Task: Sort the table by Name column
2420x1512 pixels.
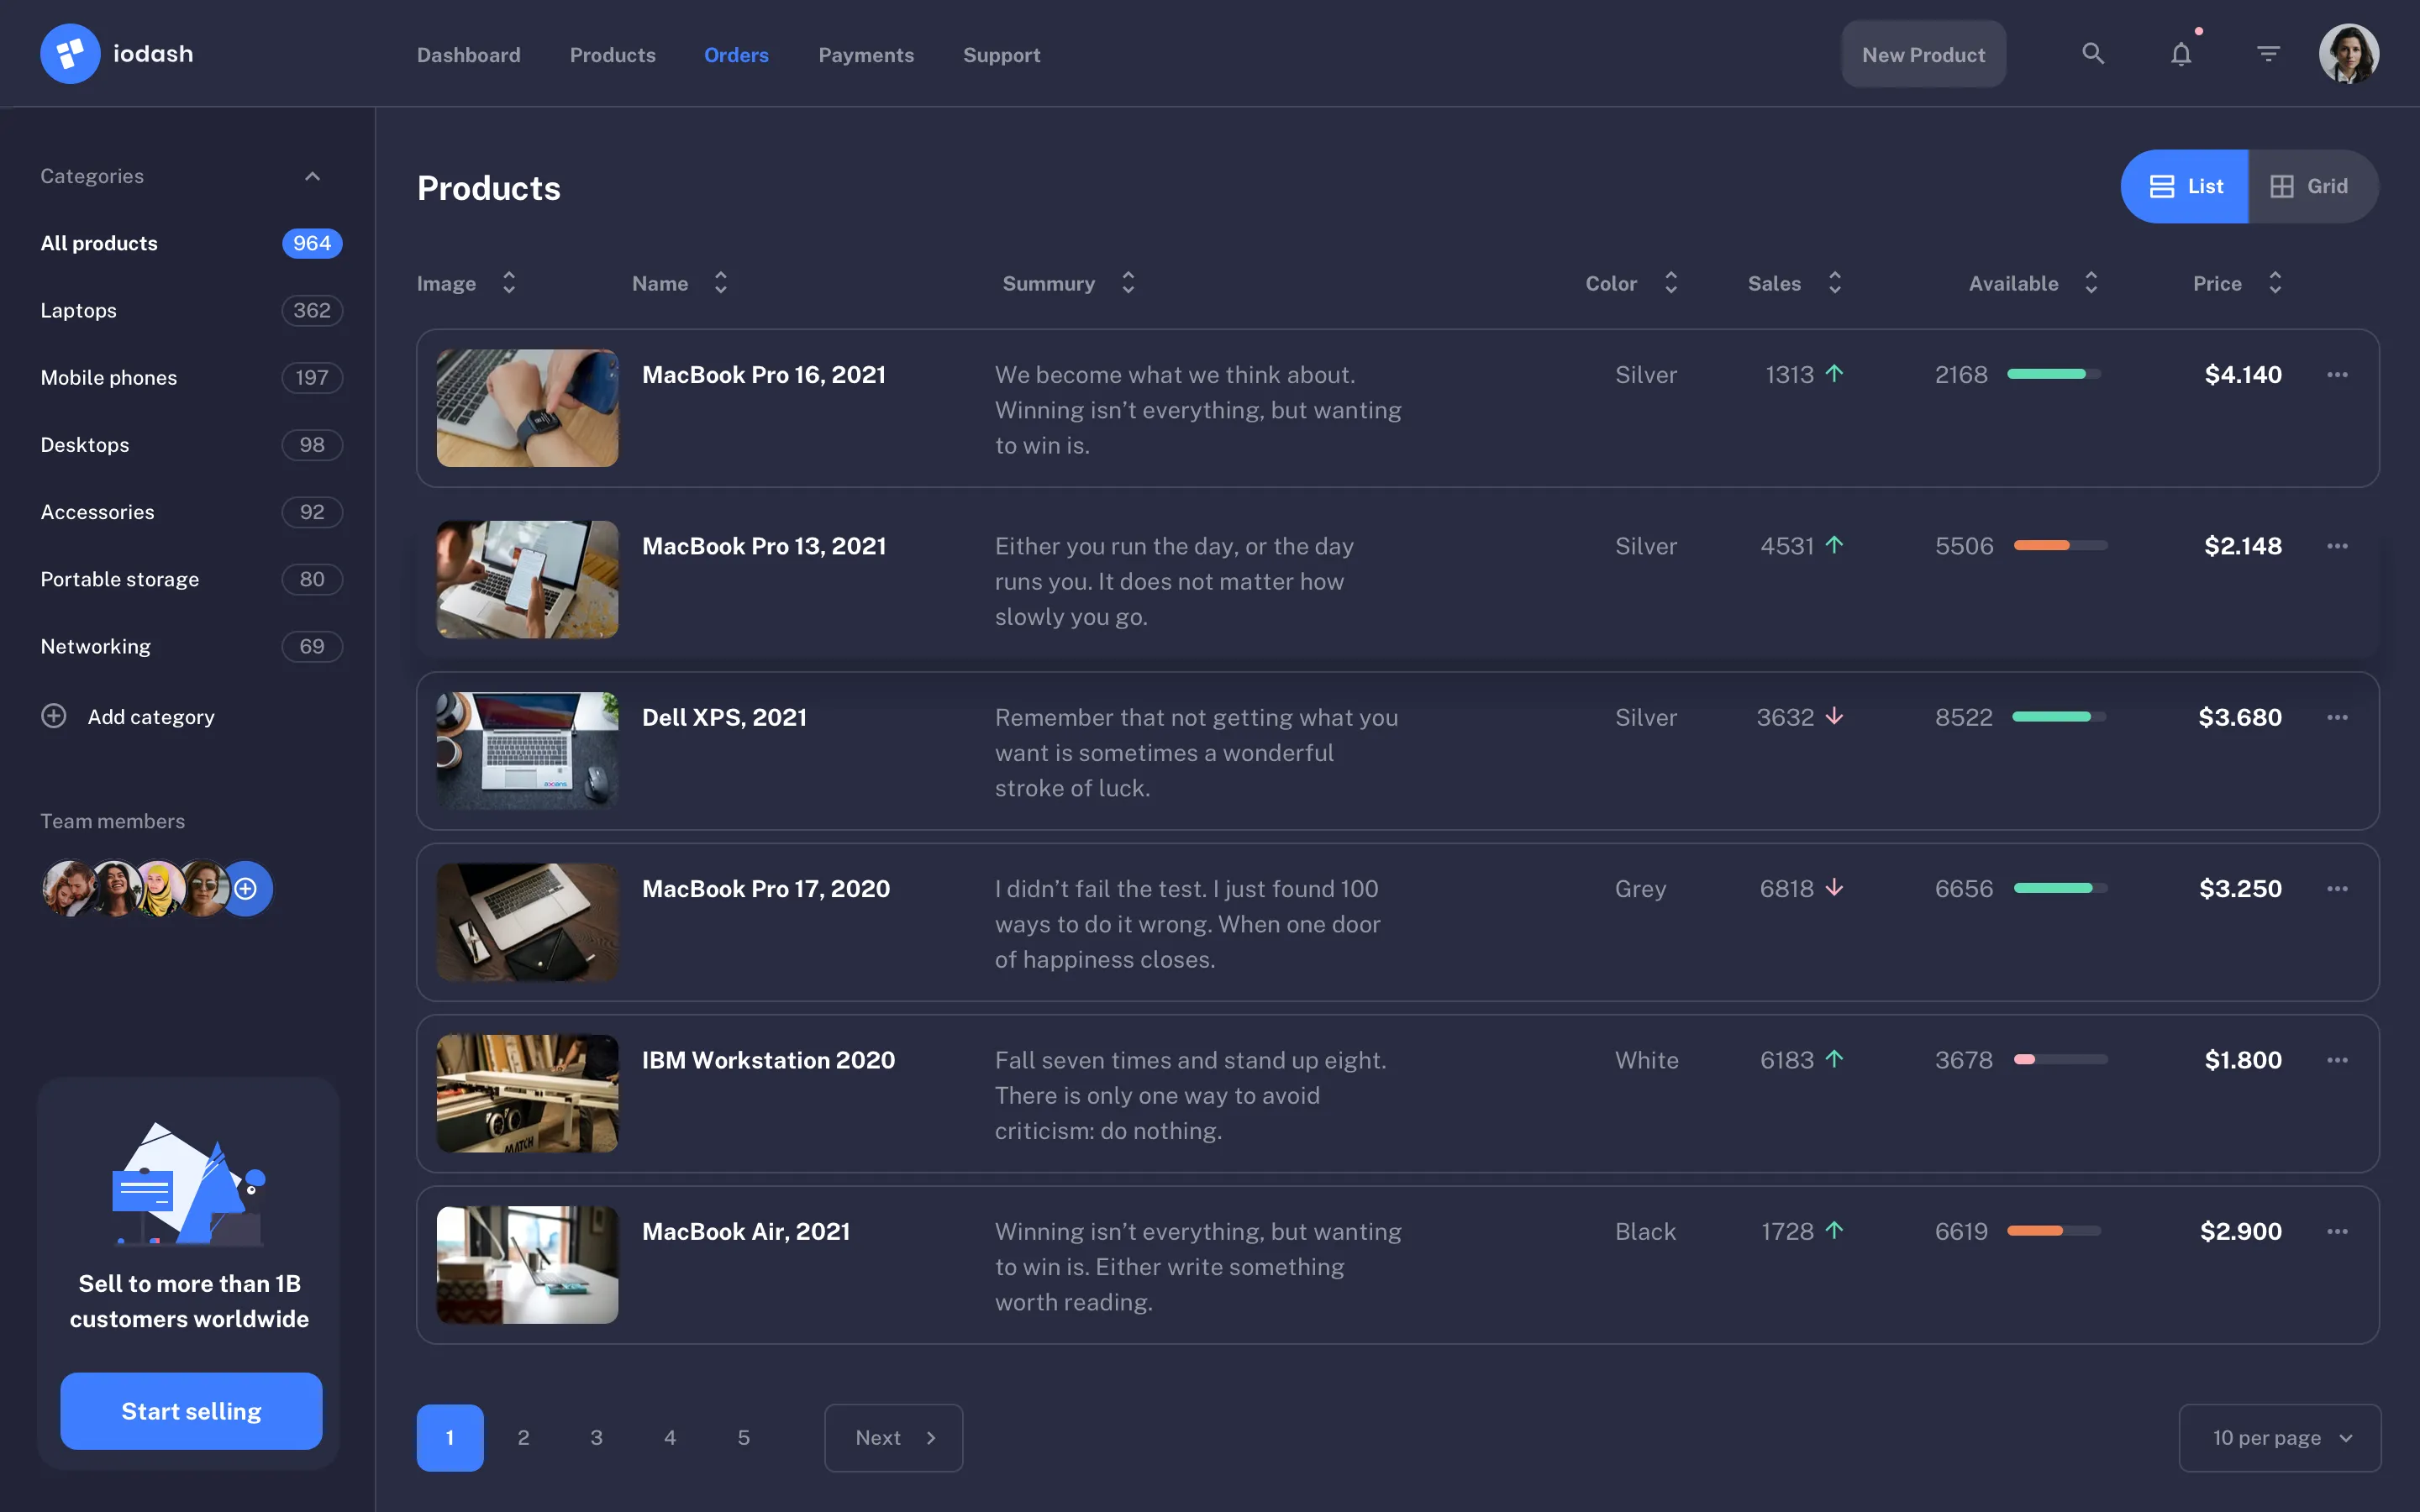Action: click(721, 283)
